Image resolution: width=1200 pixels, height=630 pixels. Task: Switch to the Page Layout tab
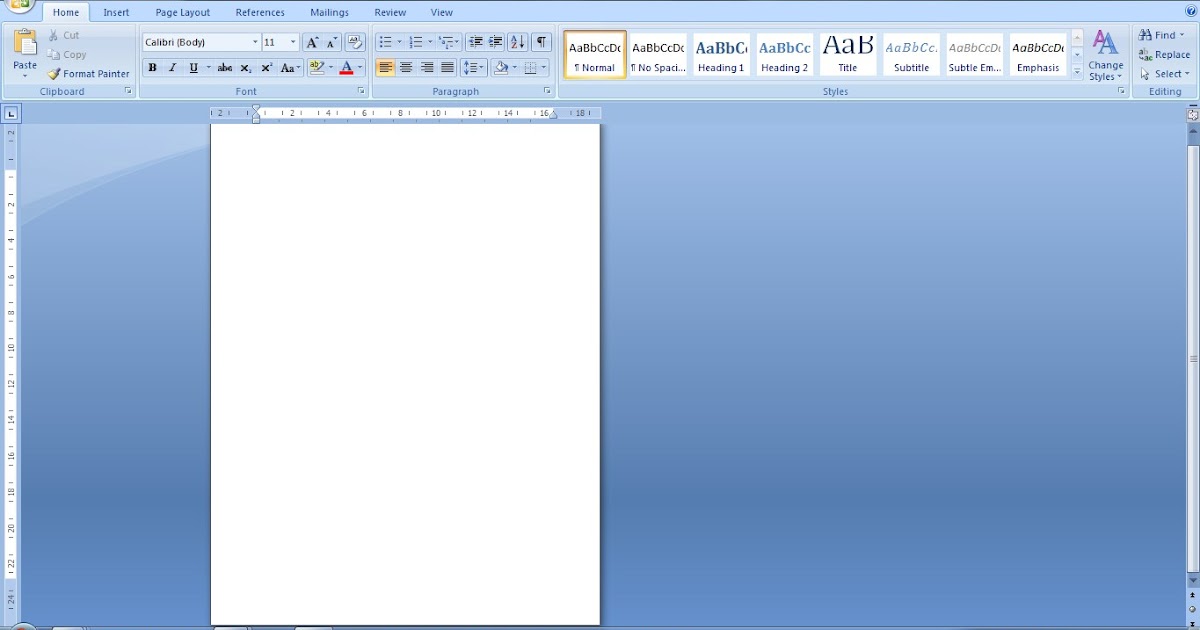(x=182, y=13)
